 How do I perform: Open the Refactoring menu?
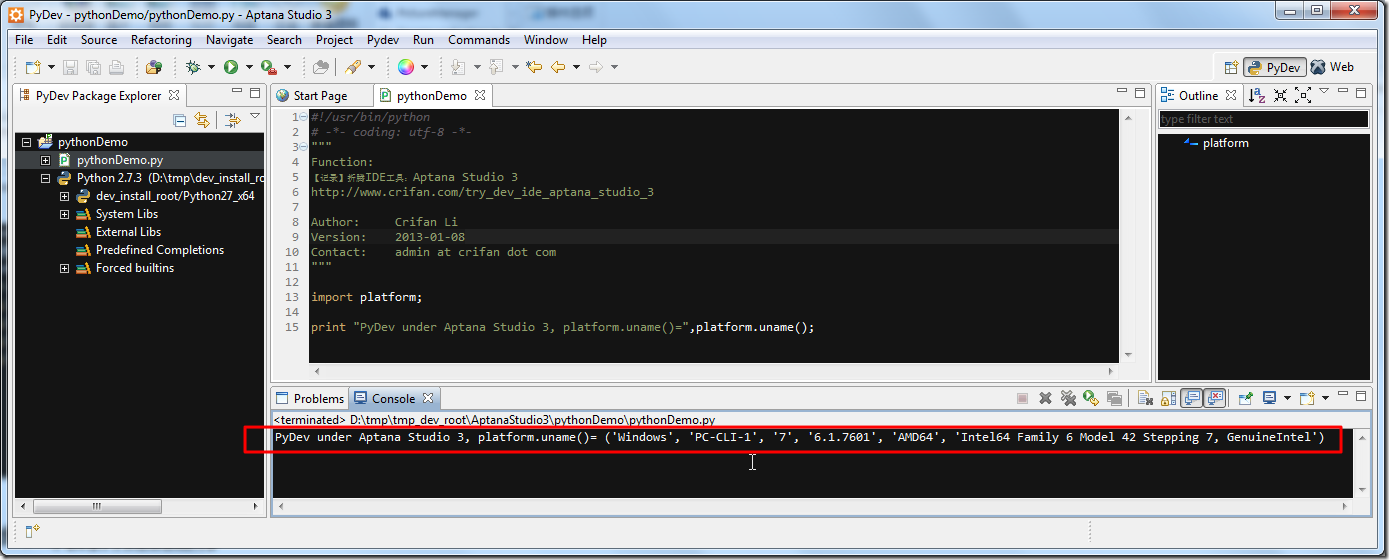pyautogui.click(x=161, y=40)
